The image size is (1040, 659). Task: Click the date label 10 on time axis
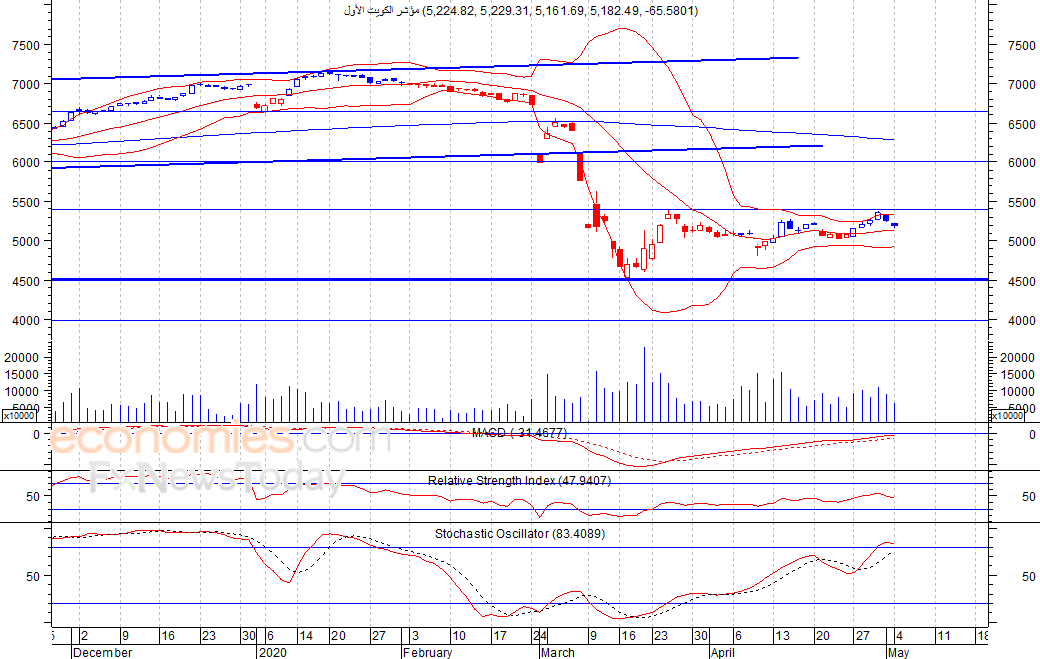tap(458, 636)
